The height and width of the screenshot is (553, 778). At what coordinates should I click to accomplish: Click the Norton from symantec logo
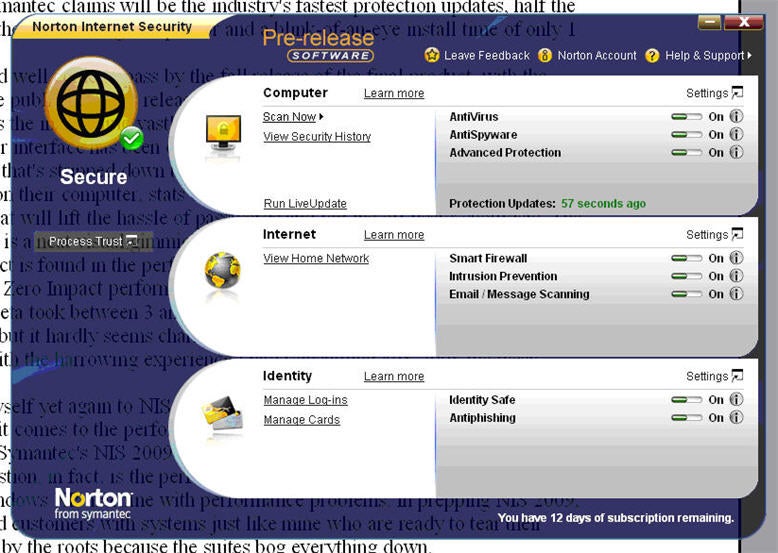coord(93,502)
